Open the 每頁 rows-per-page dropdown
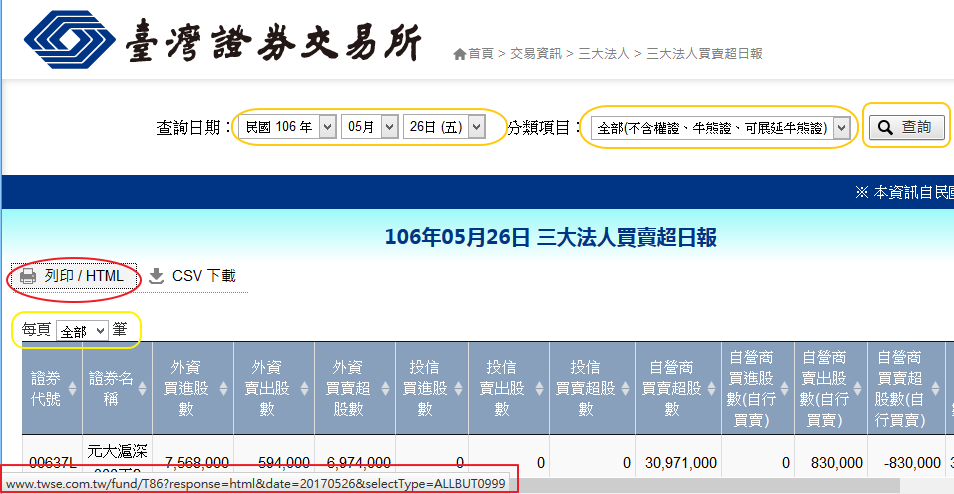Screen dimensions: 954x494 (x=82, y=331)
